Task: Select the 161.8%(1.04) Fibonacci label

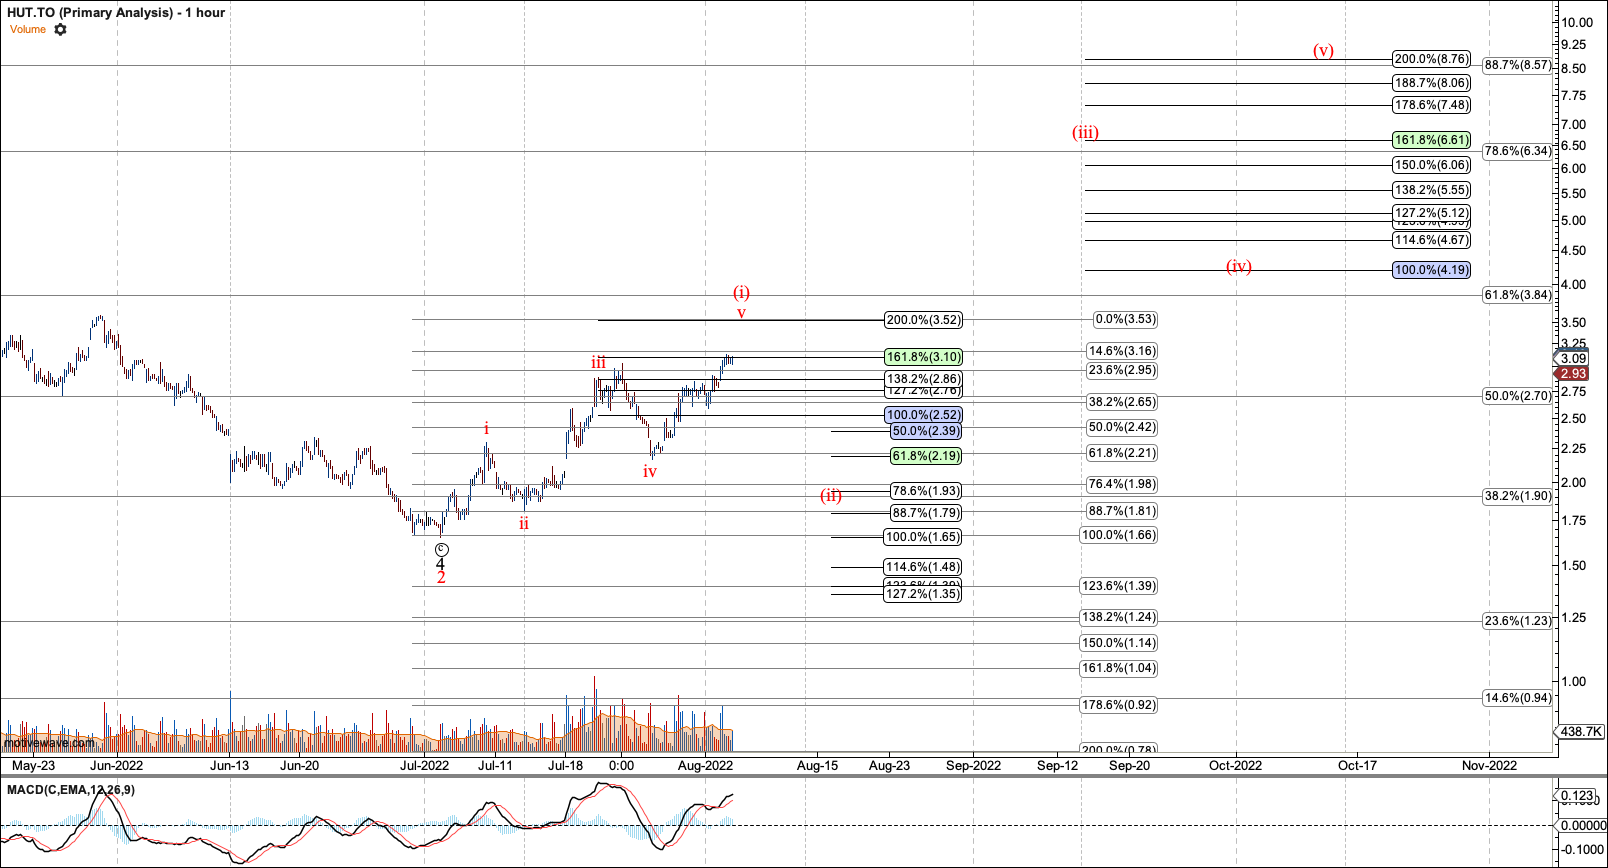Action: pyautogui.click(x=1119, y=668)
